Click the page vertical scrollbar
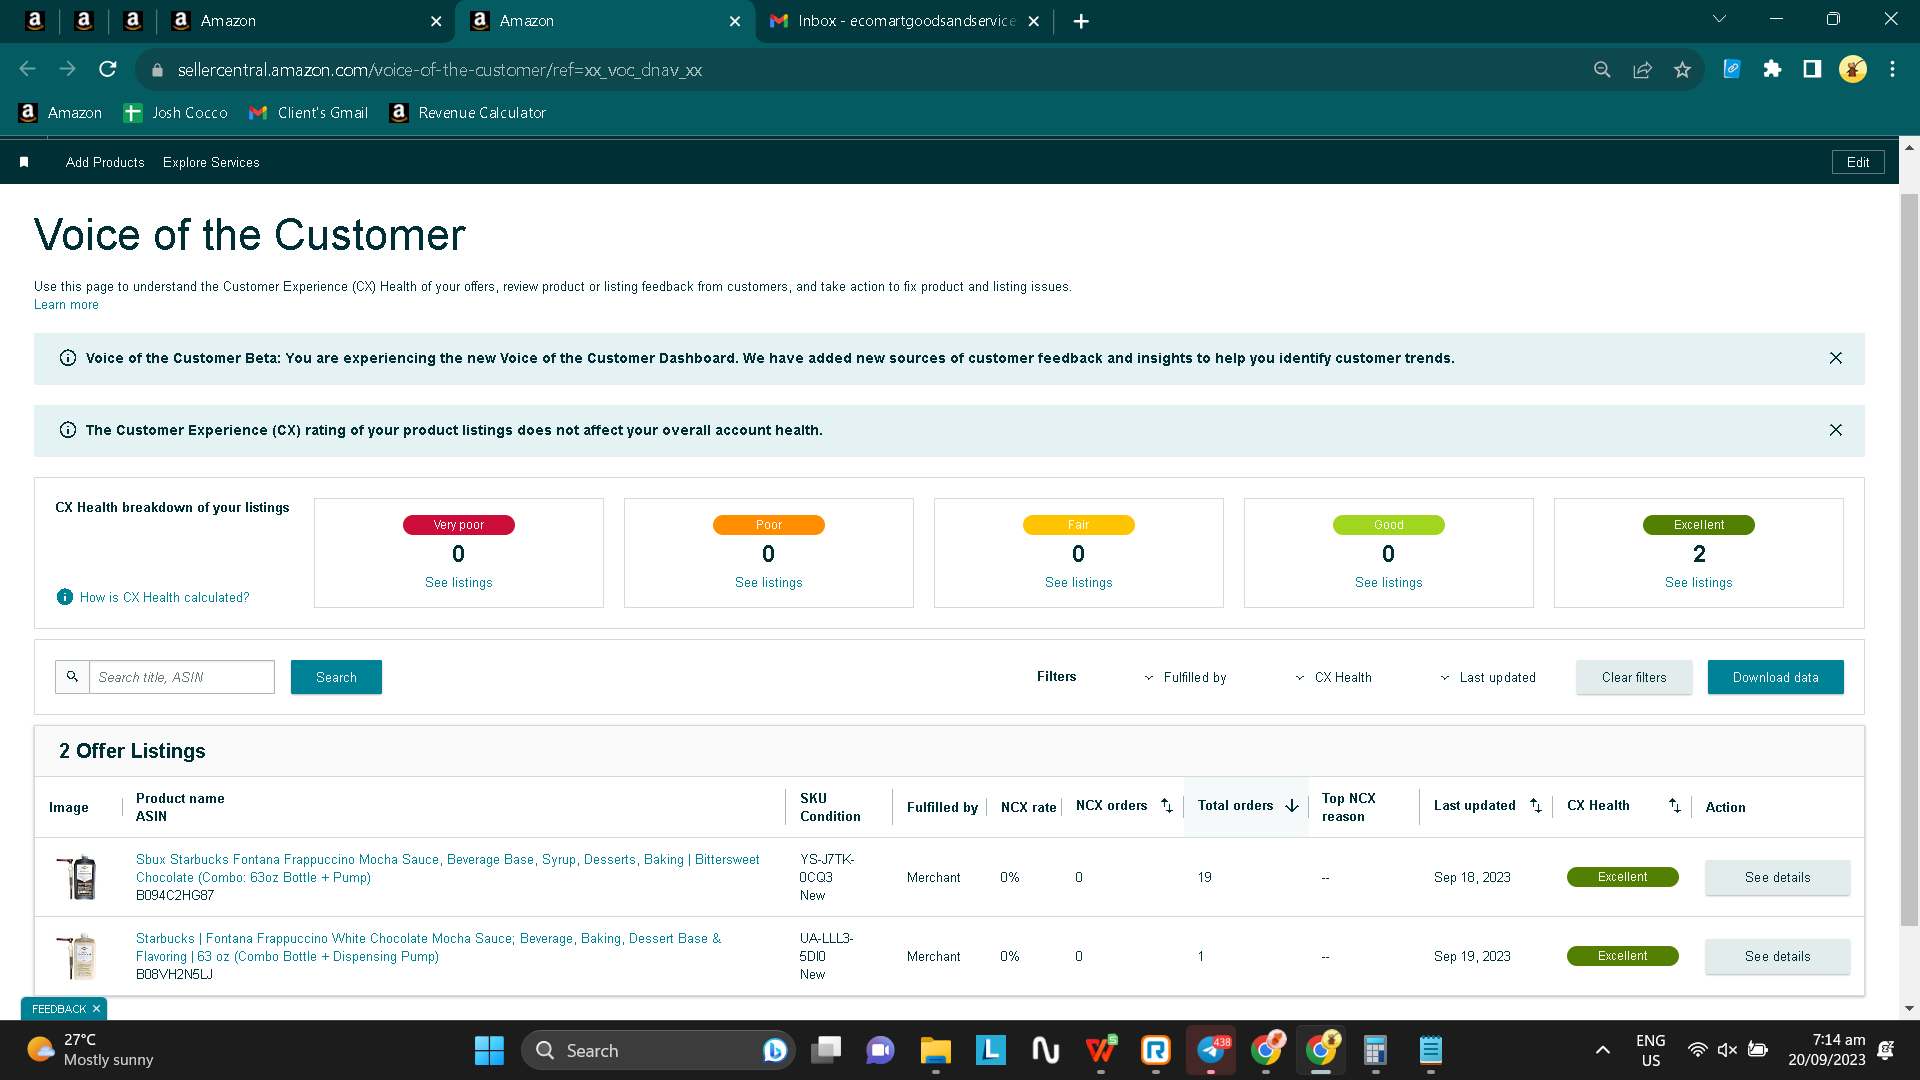 coord(1909,560)
